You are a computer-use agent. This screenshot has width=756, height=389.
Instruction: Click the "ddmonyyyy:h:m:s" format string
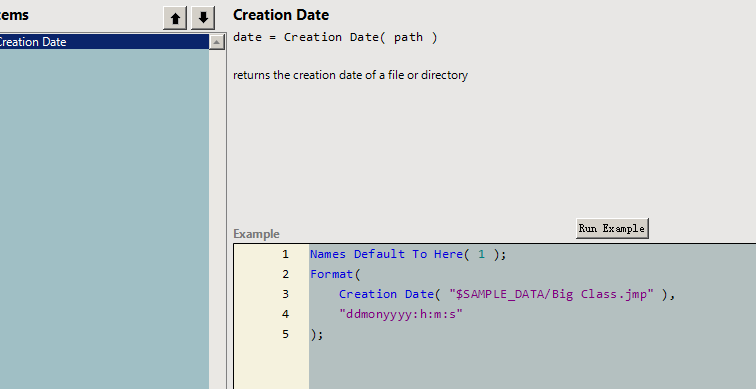click(401, 314)
